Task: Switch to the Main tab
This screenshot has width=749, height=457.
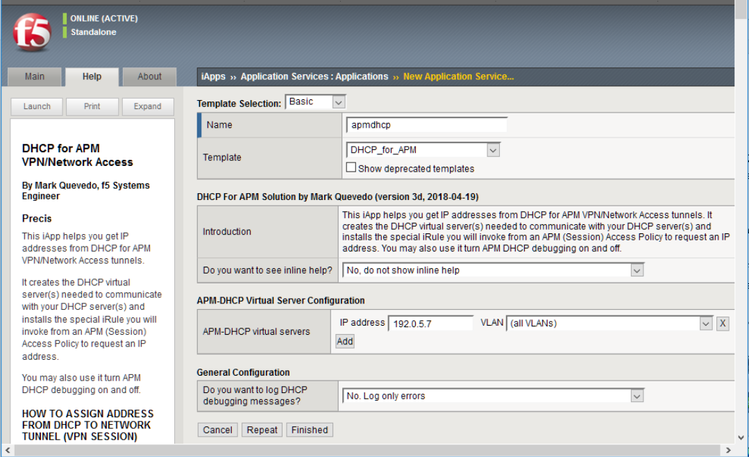Action: pyautogui.click(x=35, y=77)
